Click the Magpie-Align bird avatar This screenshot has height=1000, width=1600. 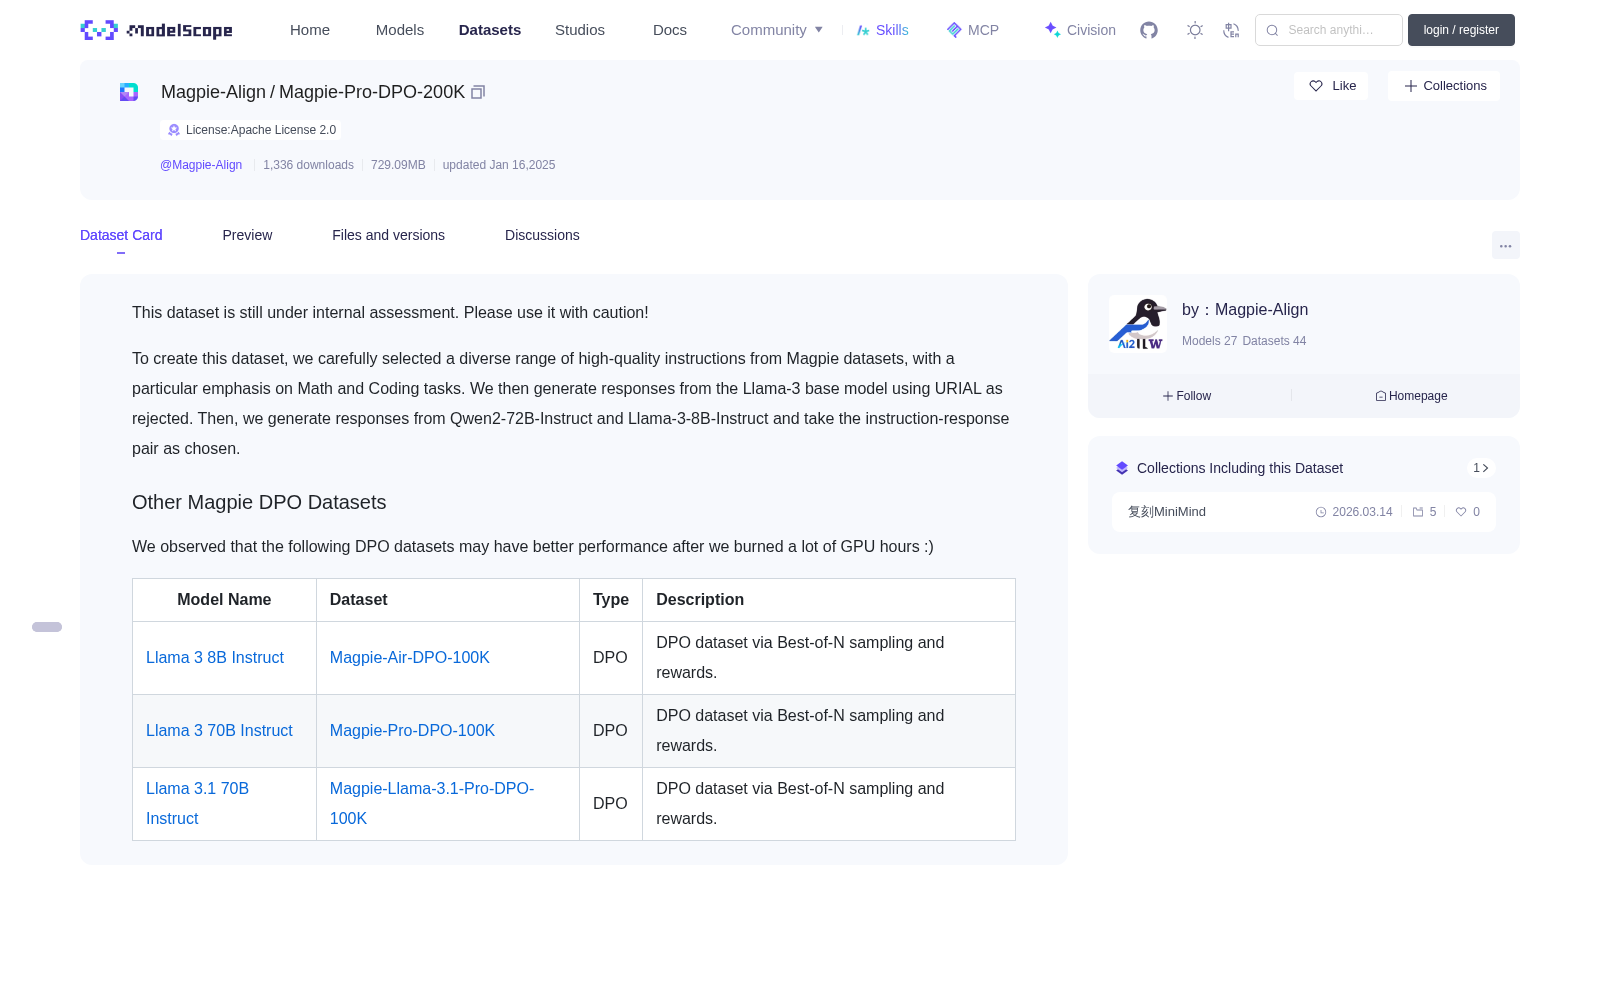tap(1138, 323)
